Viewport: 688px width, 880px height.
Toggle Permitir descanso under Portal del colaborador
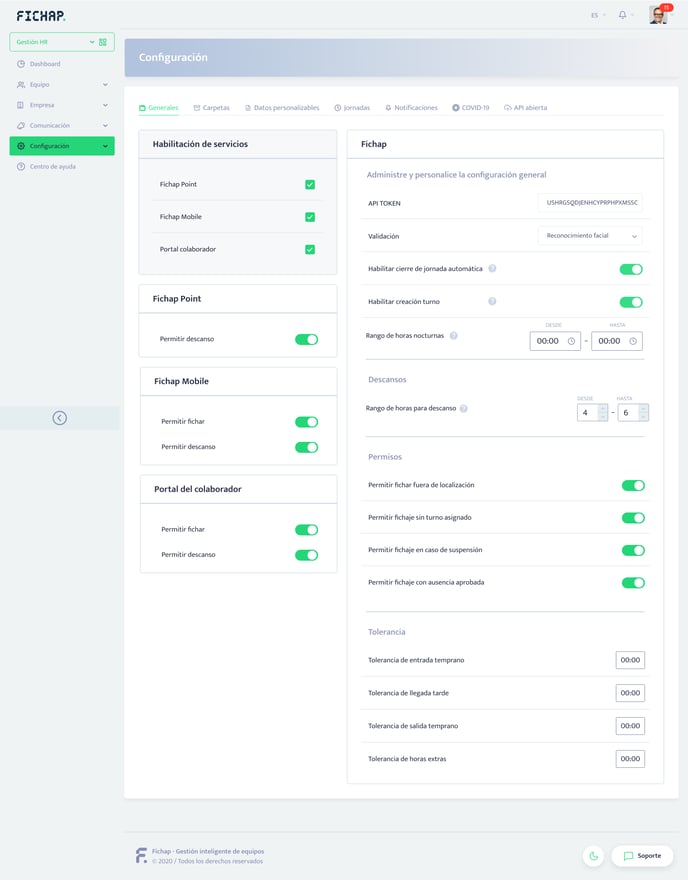(x=306, y=555)
